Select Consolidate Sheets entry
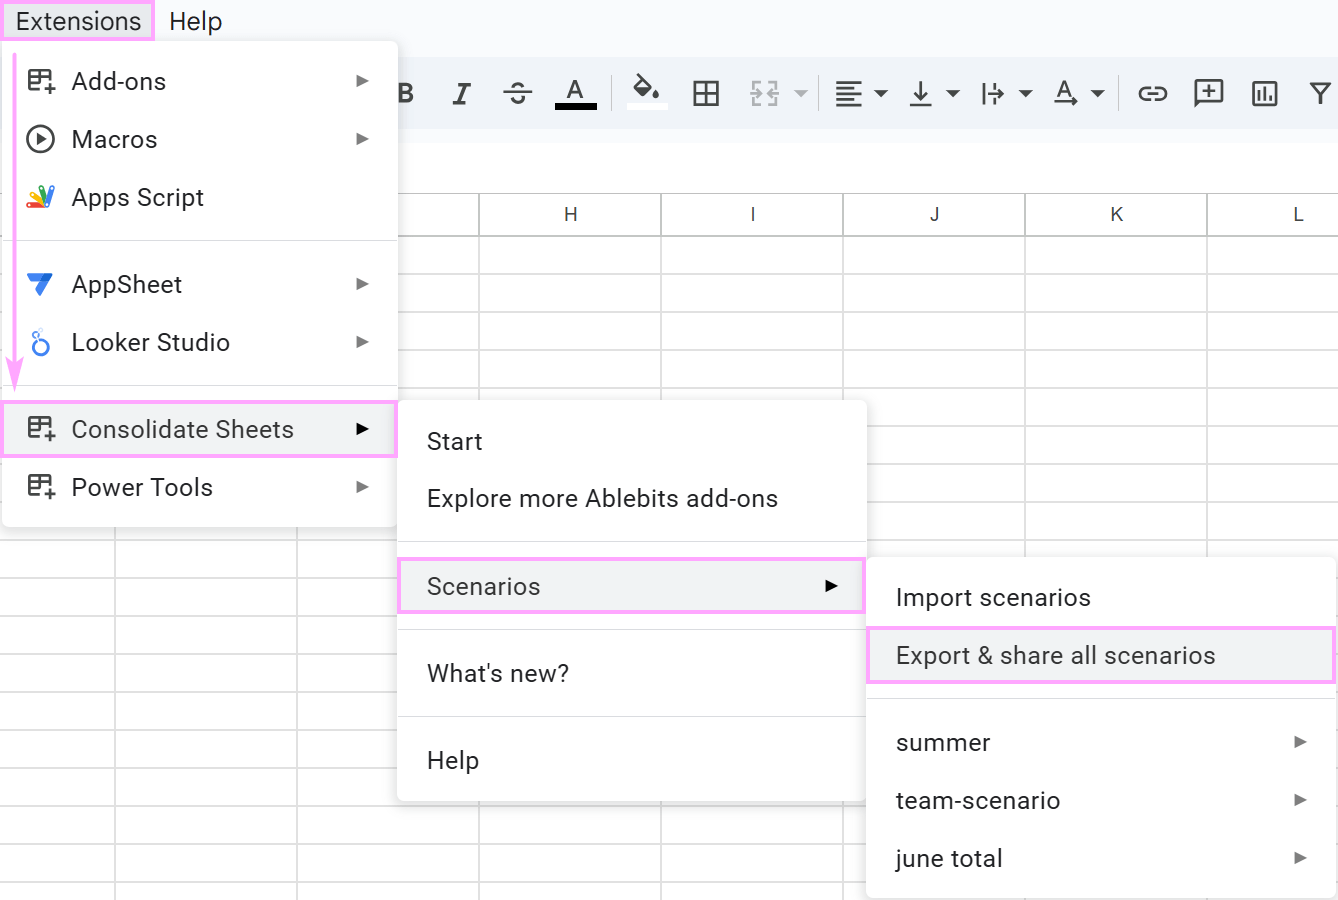The image size is (1338, 900). point(199,429)
